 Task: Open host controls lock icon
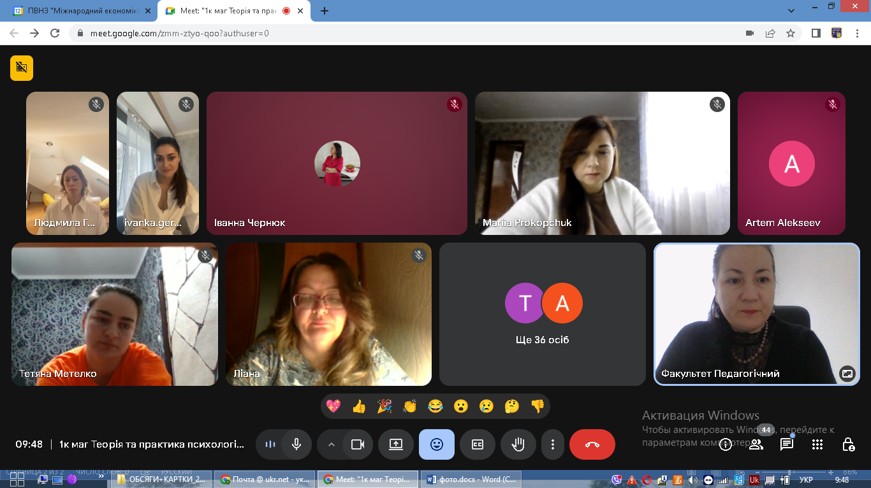(x=848, y=444)
